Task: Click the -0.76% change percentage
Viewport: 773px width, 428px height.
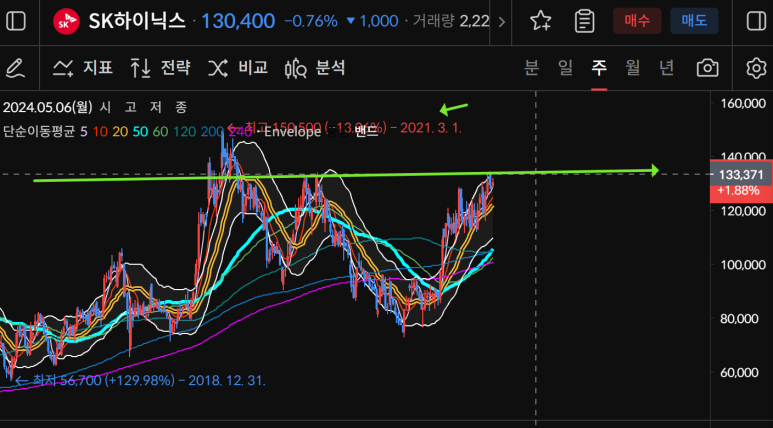Action: pyautogui.click(x=311, y=21)
